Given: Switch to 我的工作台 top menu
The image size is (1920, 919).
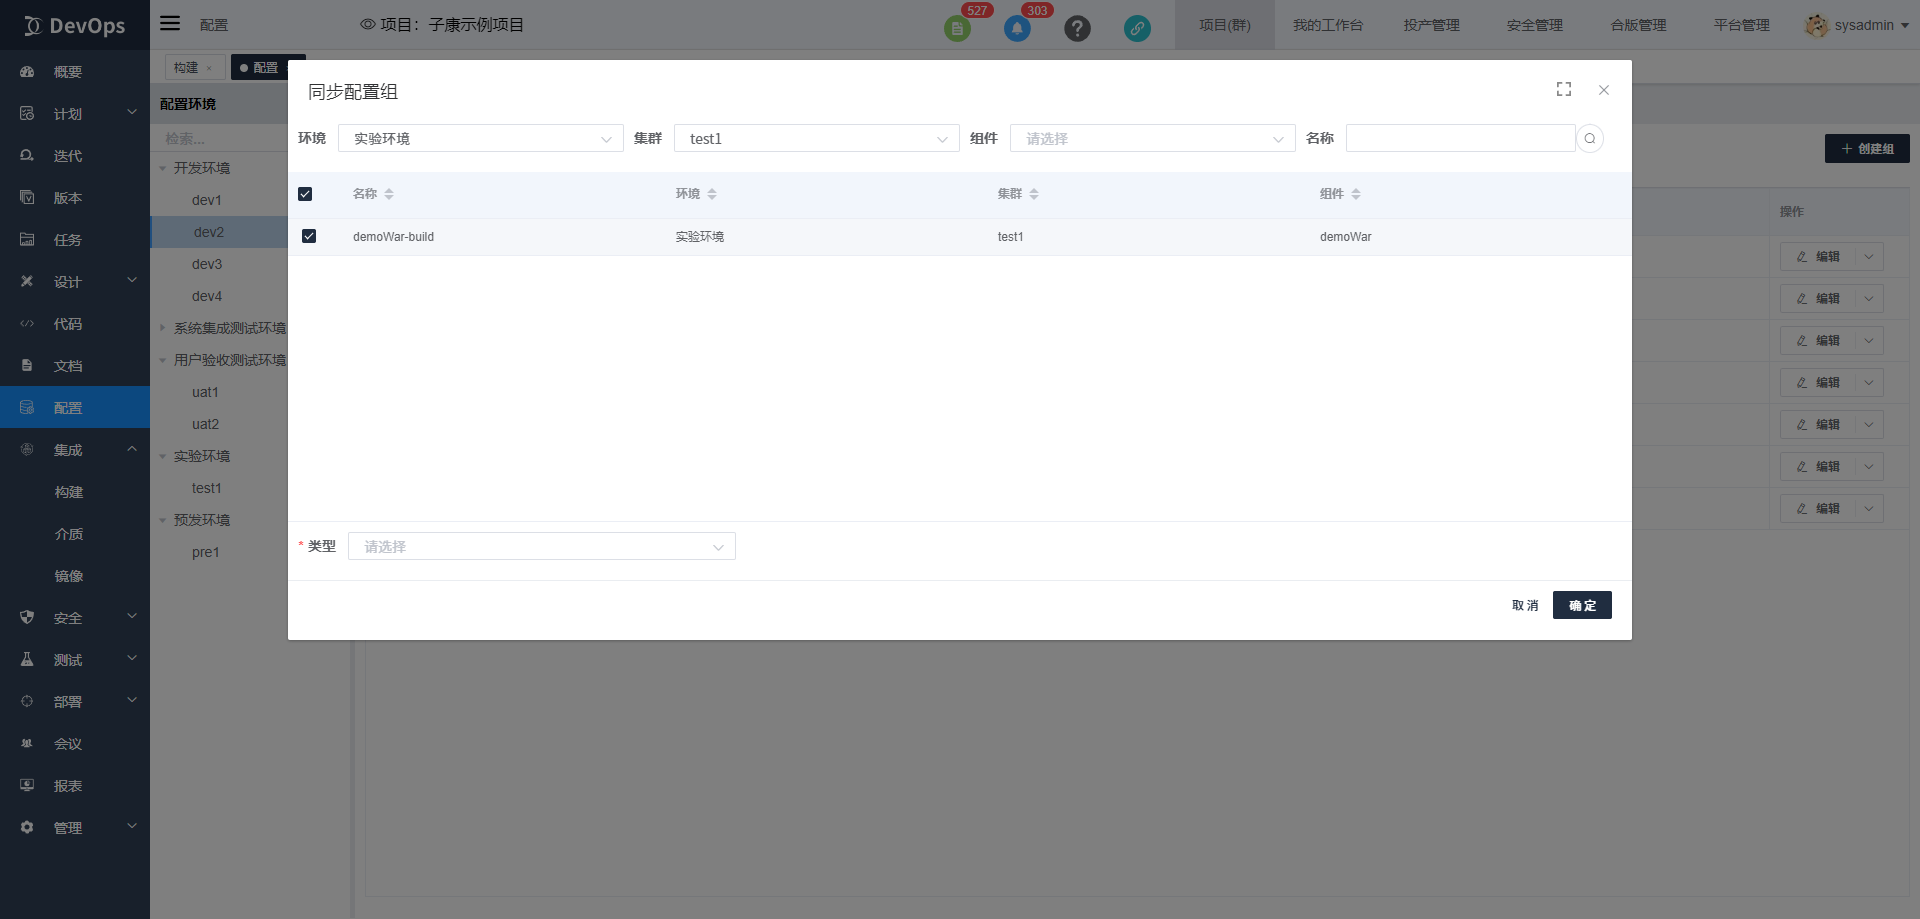Looking at the screenshot, I should tap(1328, 25).
